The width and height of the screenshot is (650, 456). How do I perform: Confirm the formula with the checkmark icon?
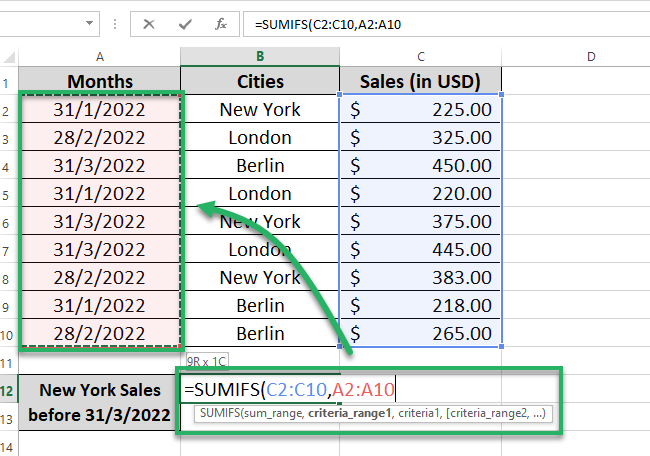185,24
